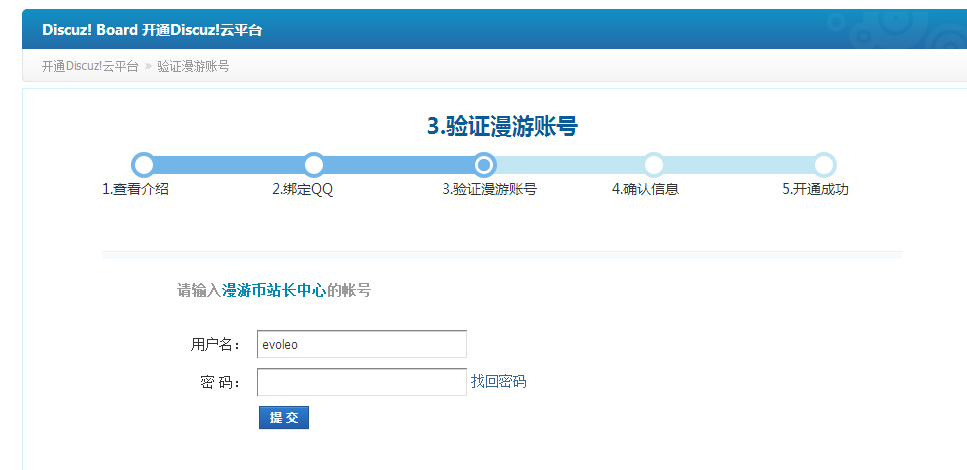Click step label 1.查看介绍
The width and height of the screenshot is (967, 470).
[x=135, y=189]
